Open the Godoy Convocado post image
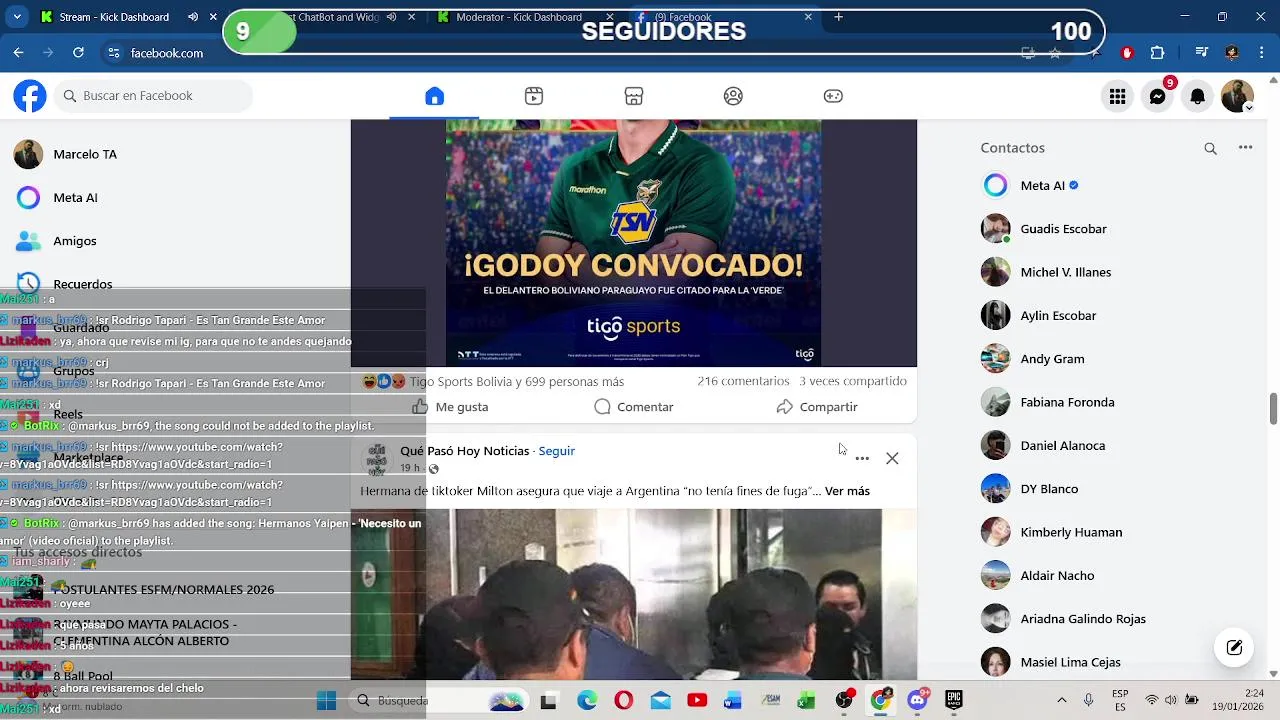The image size is (1280, 720). 633,243
